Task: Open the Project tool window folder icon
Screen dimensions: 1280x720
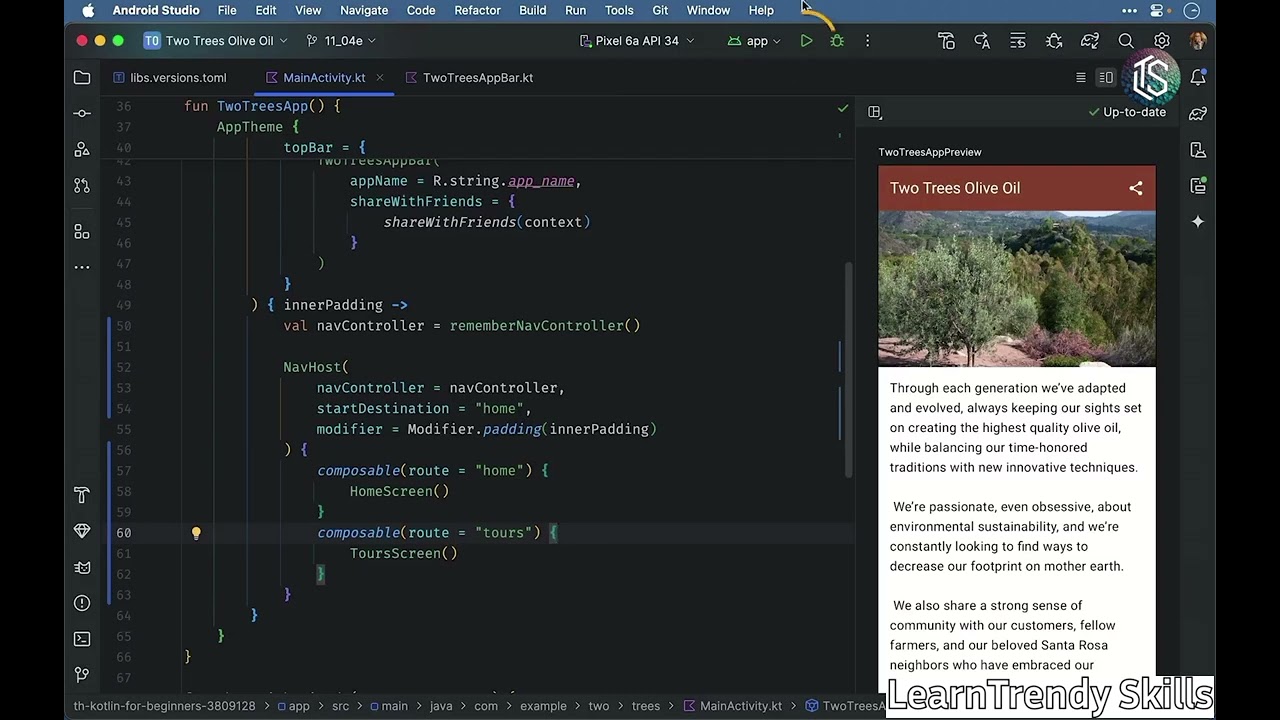Action: coord(82,77)
